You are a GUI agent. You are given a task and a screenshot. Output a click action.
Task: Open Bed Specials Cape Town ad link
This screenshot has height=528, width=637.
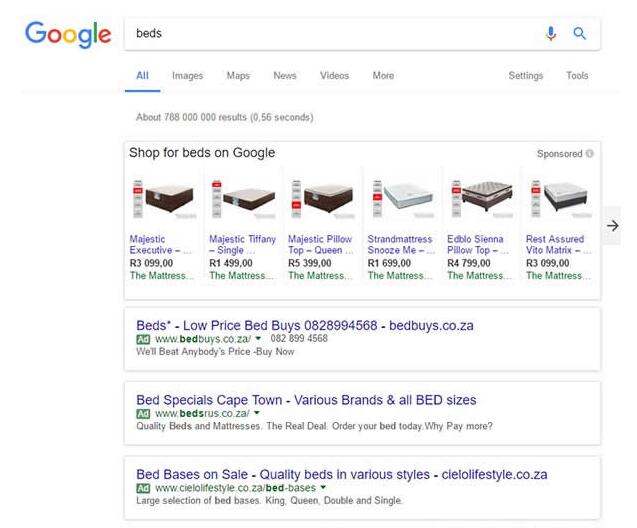(x=306, y=400)
